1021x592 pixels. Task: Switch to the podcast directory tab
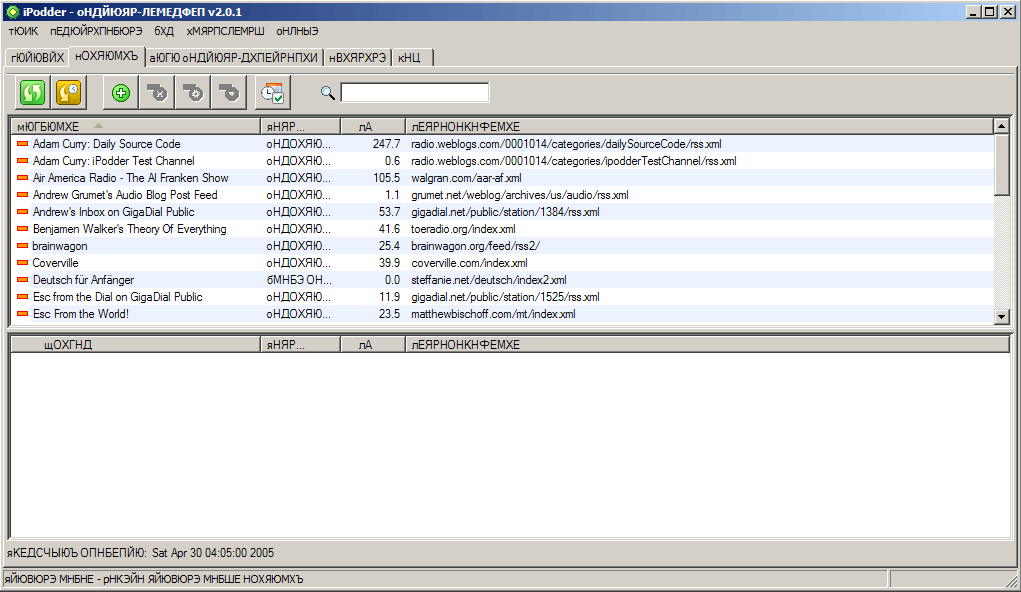point(234,58)
